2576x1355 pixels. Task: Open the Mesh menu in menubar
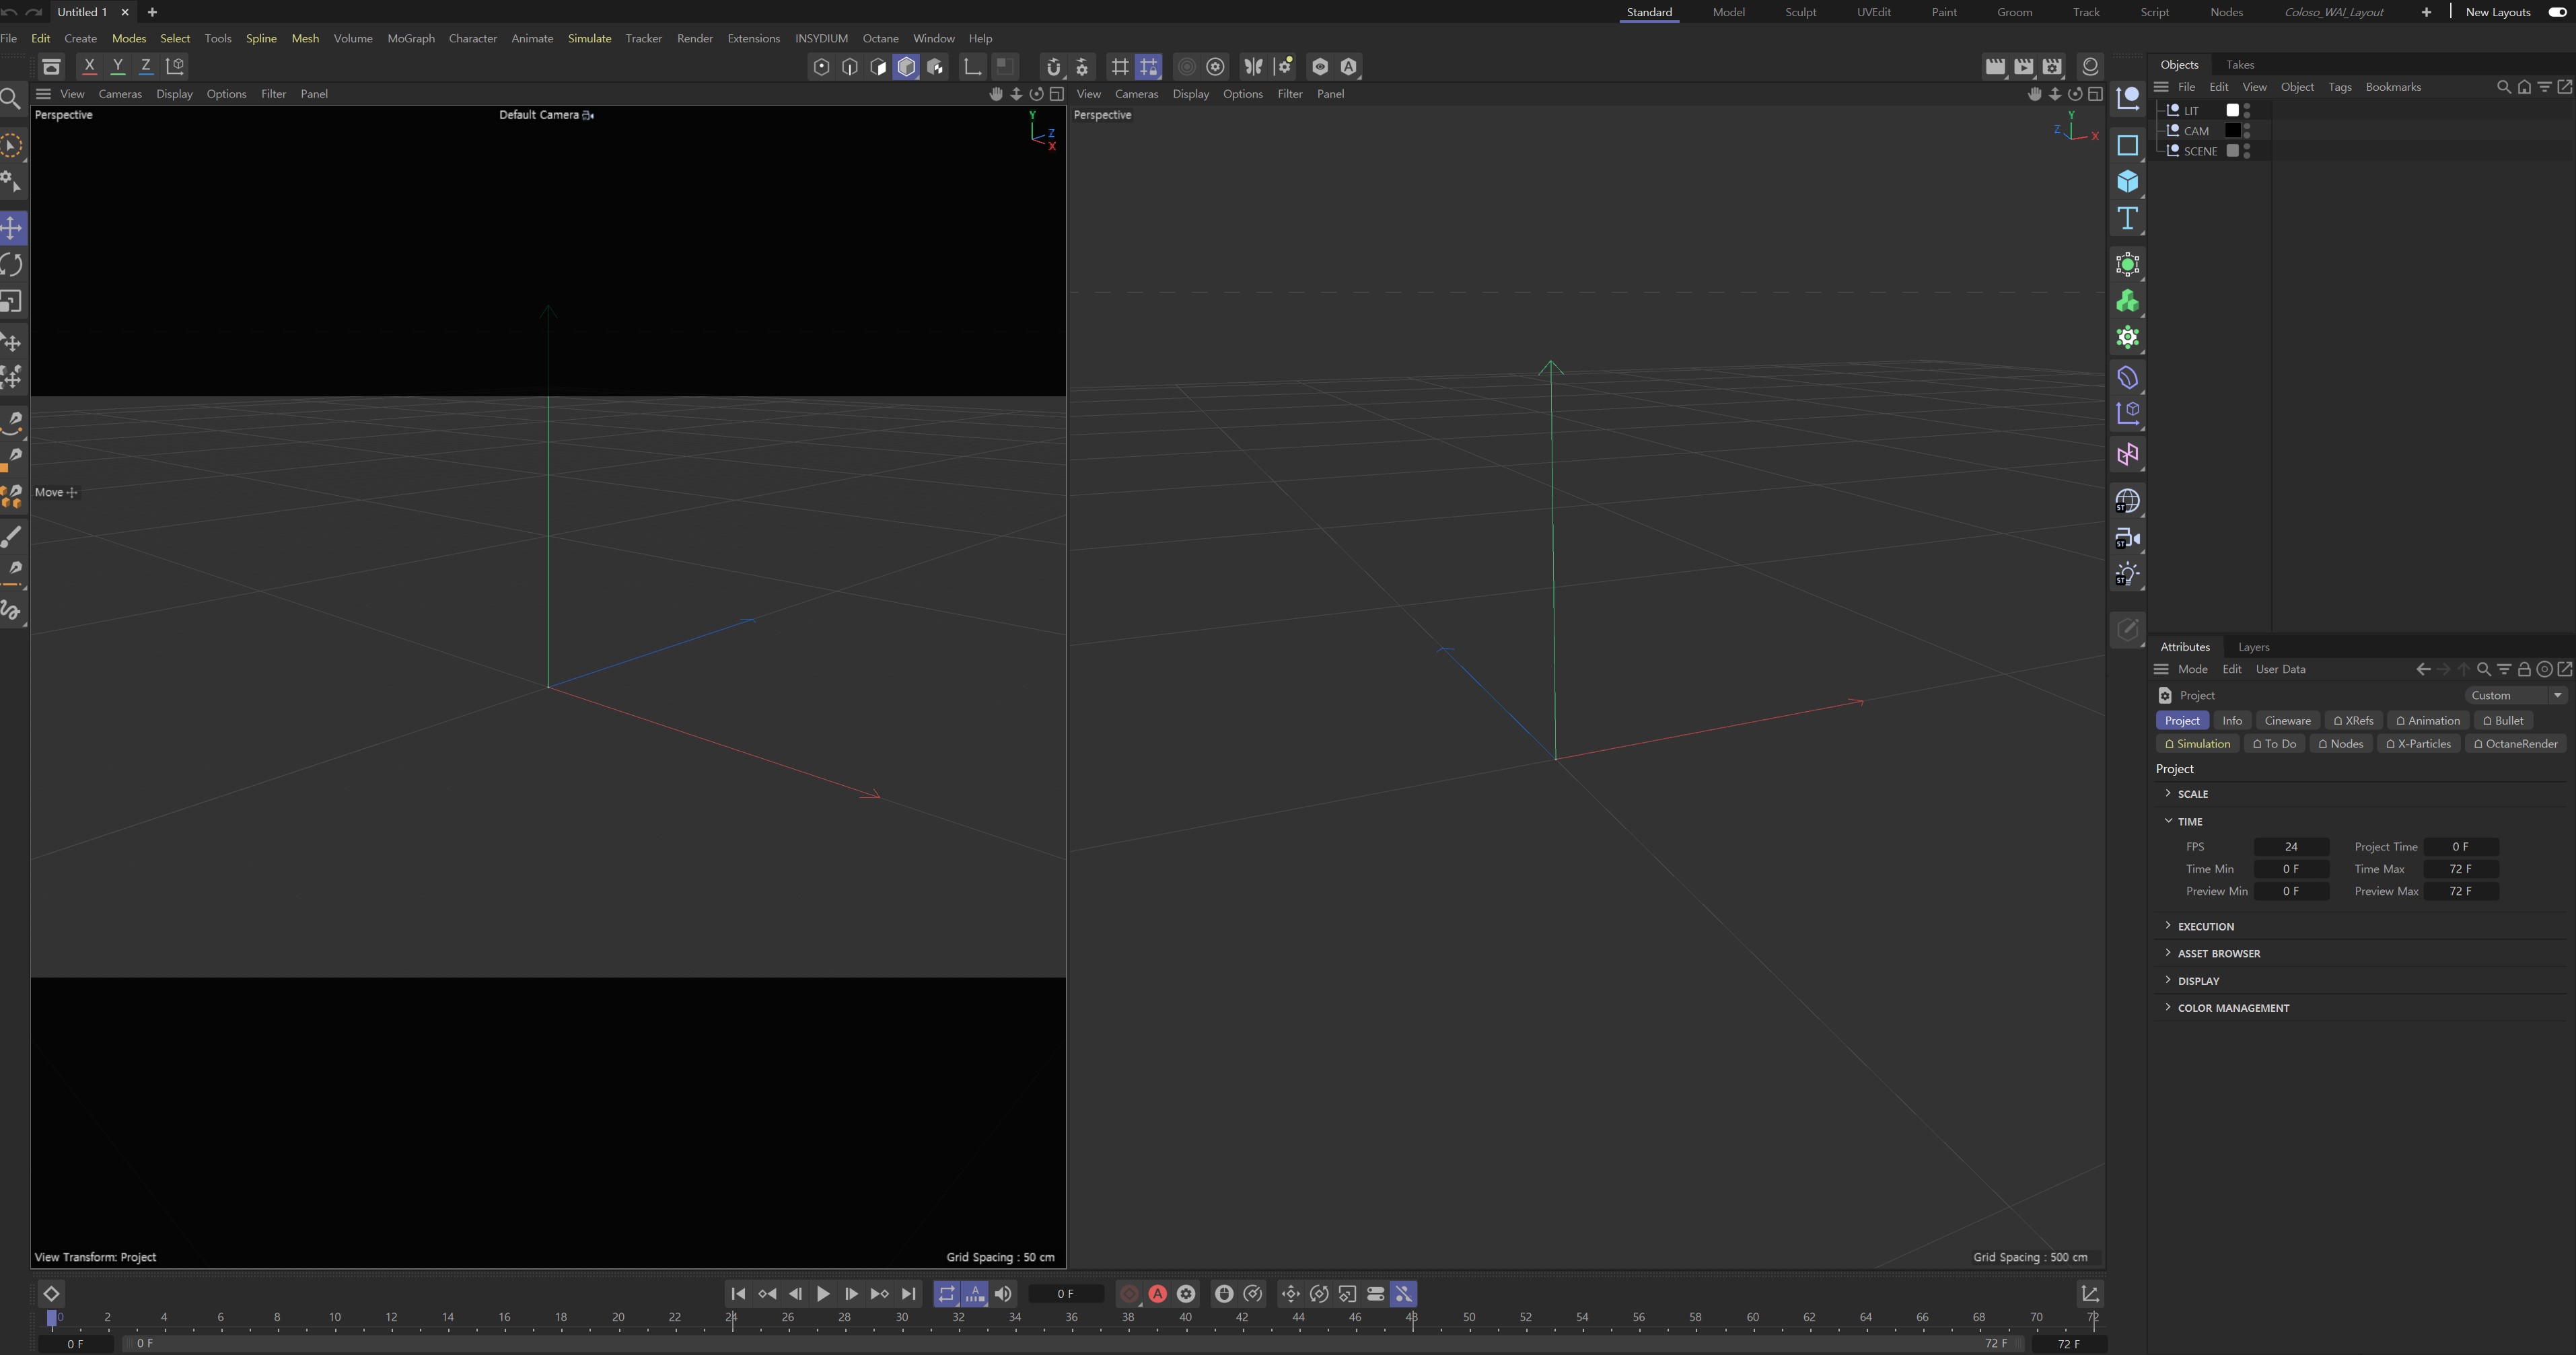pos(303,38)
